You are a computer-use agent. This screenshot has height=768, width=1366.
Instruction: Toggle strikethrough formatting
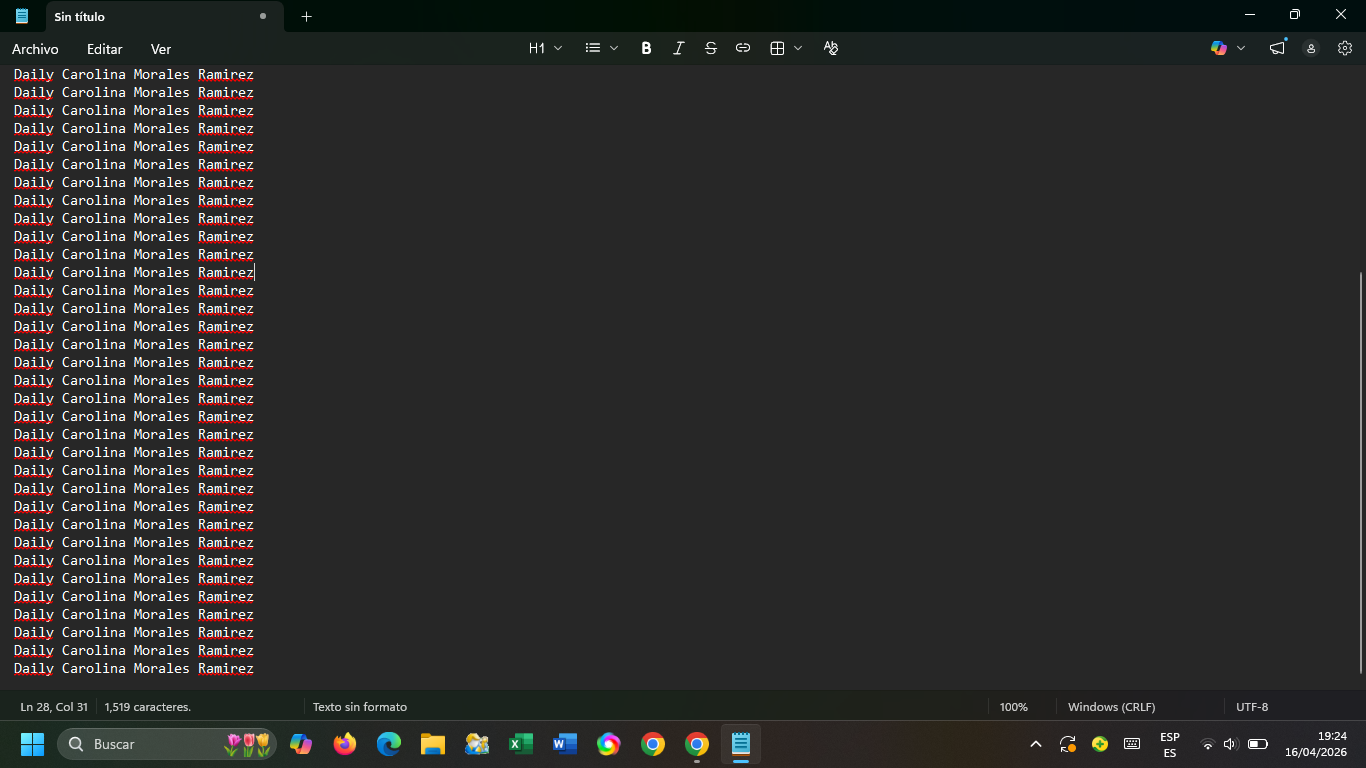click(x=710, y=48)
